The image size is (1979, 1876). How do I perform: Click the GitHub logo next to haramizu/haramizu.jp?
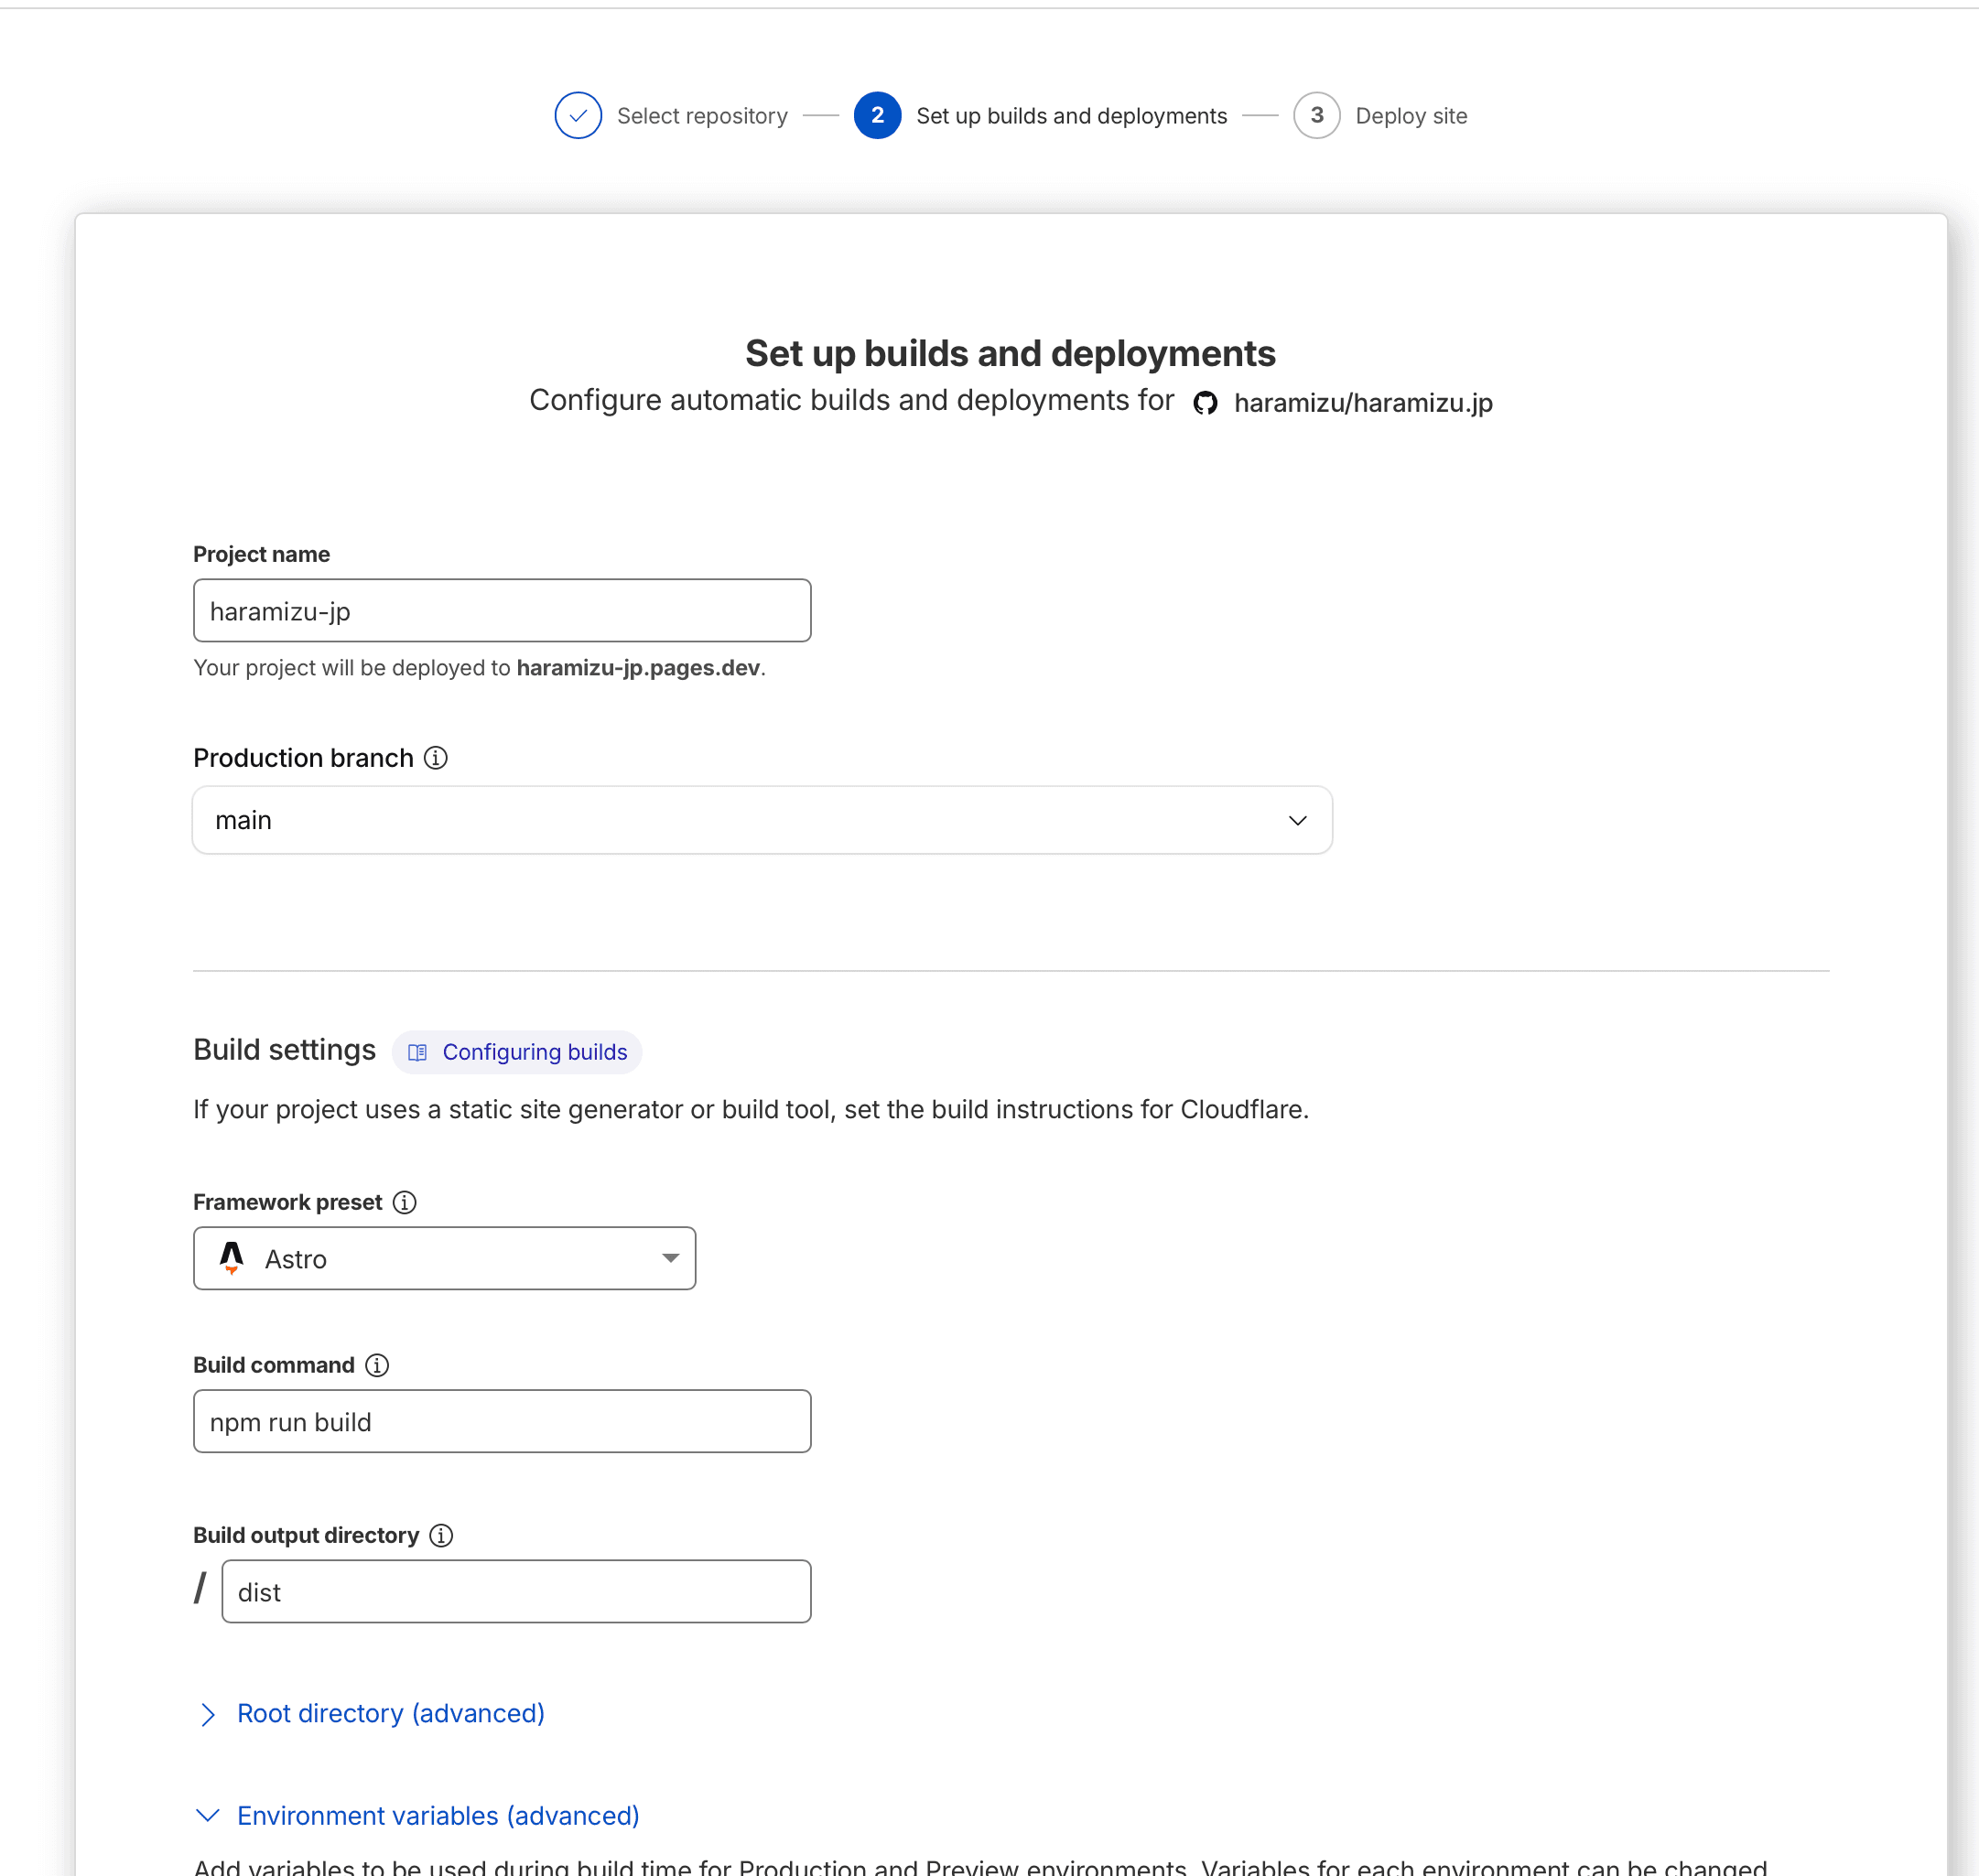[x=1205, y=403]
